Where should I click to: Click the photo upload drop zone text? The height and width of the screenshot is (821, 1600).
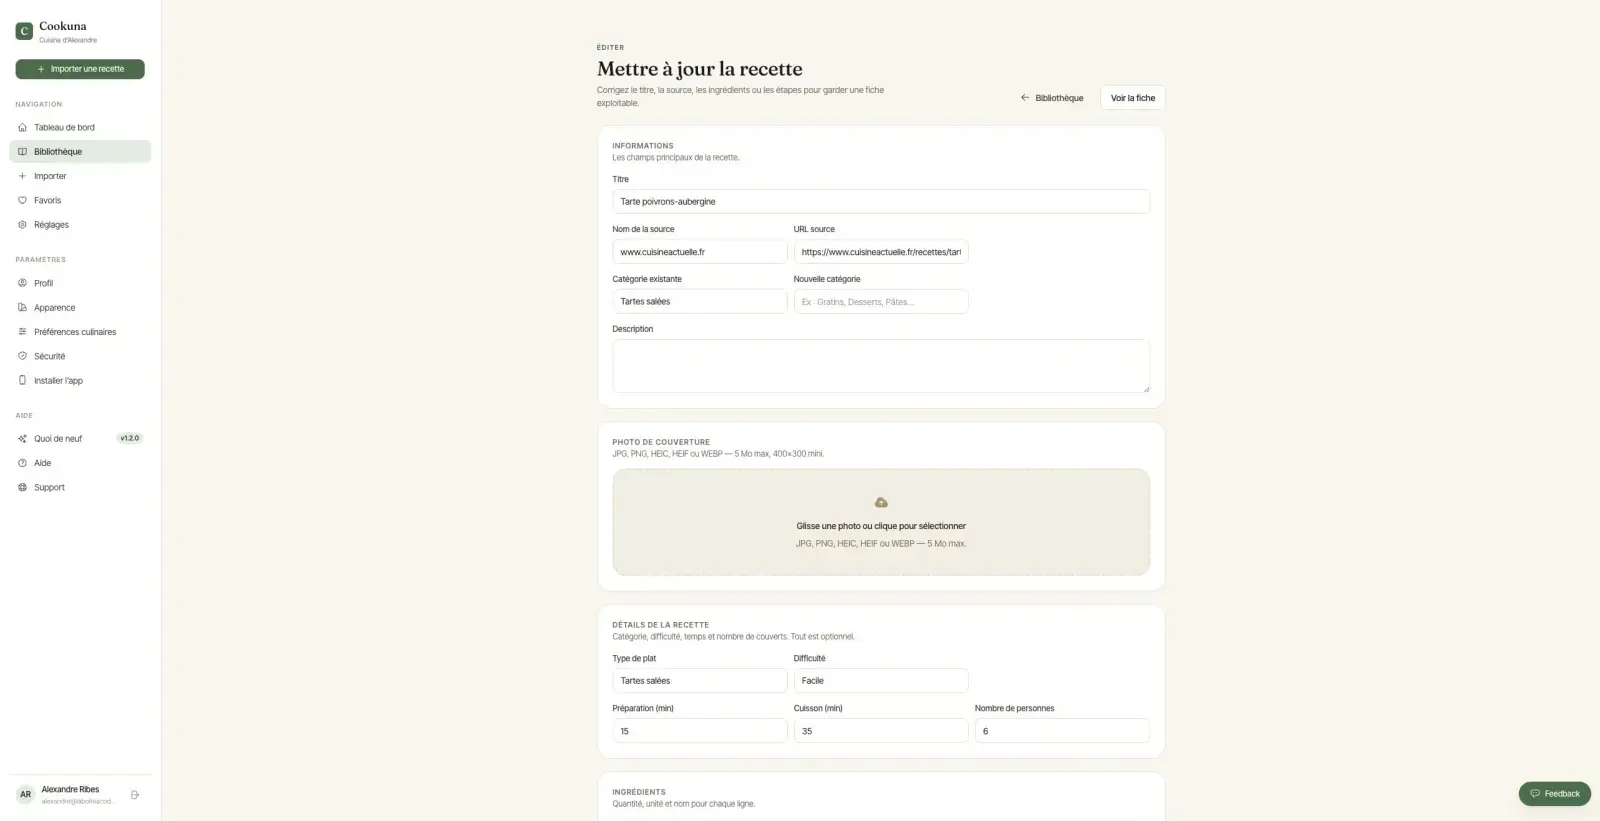pos(881,526)
